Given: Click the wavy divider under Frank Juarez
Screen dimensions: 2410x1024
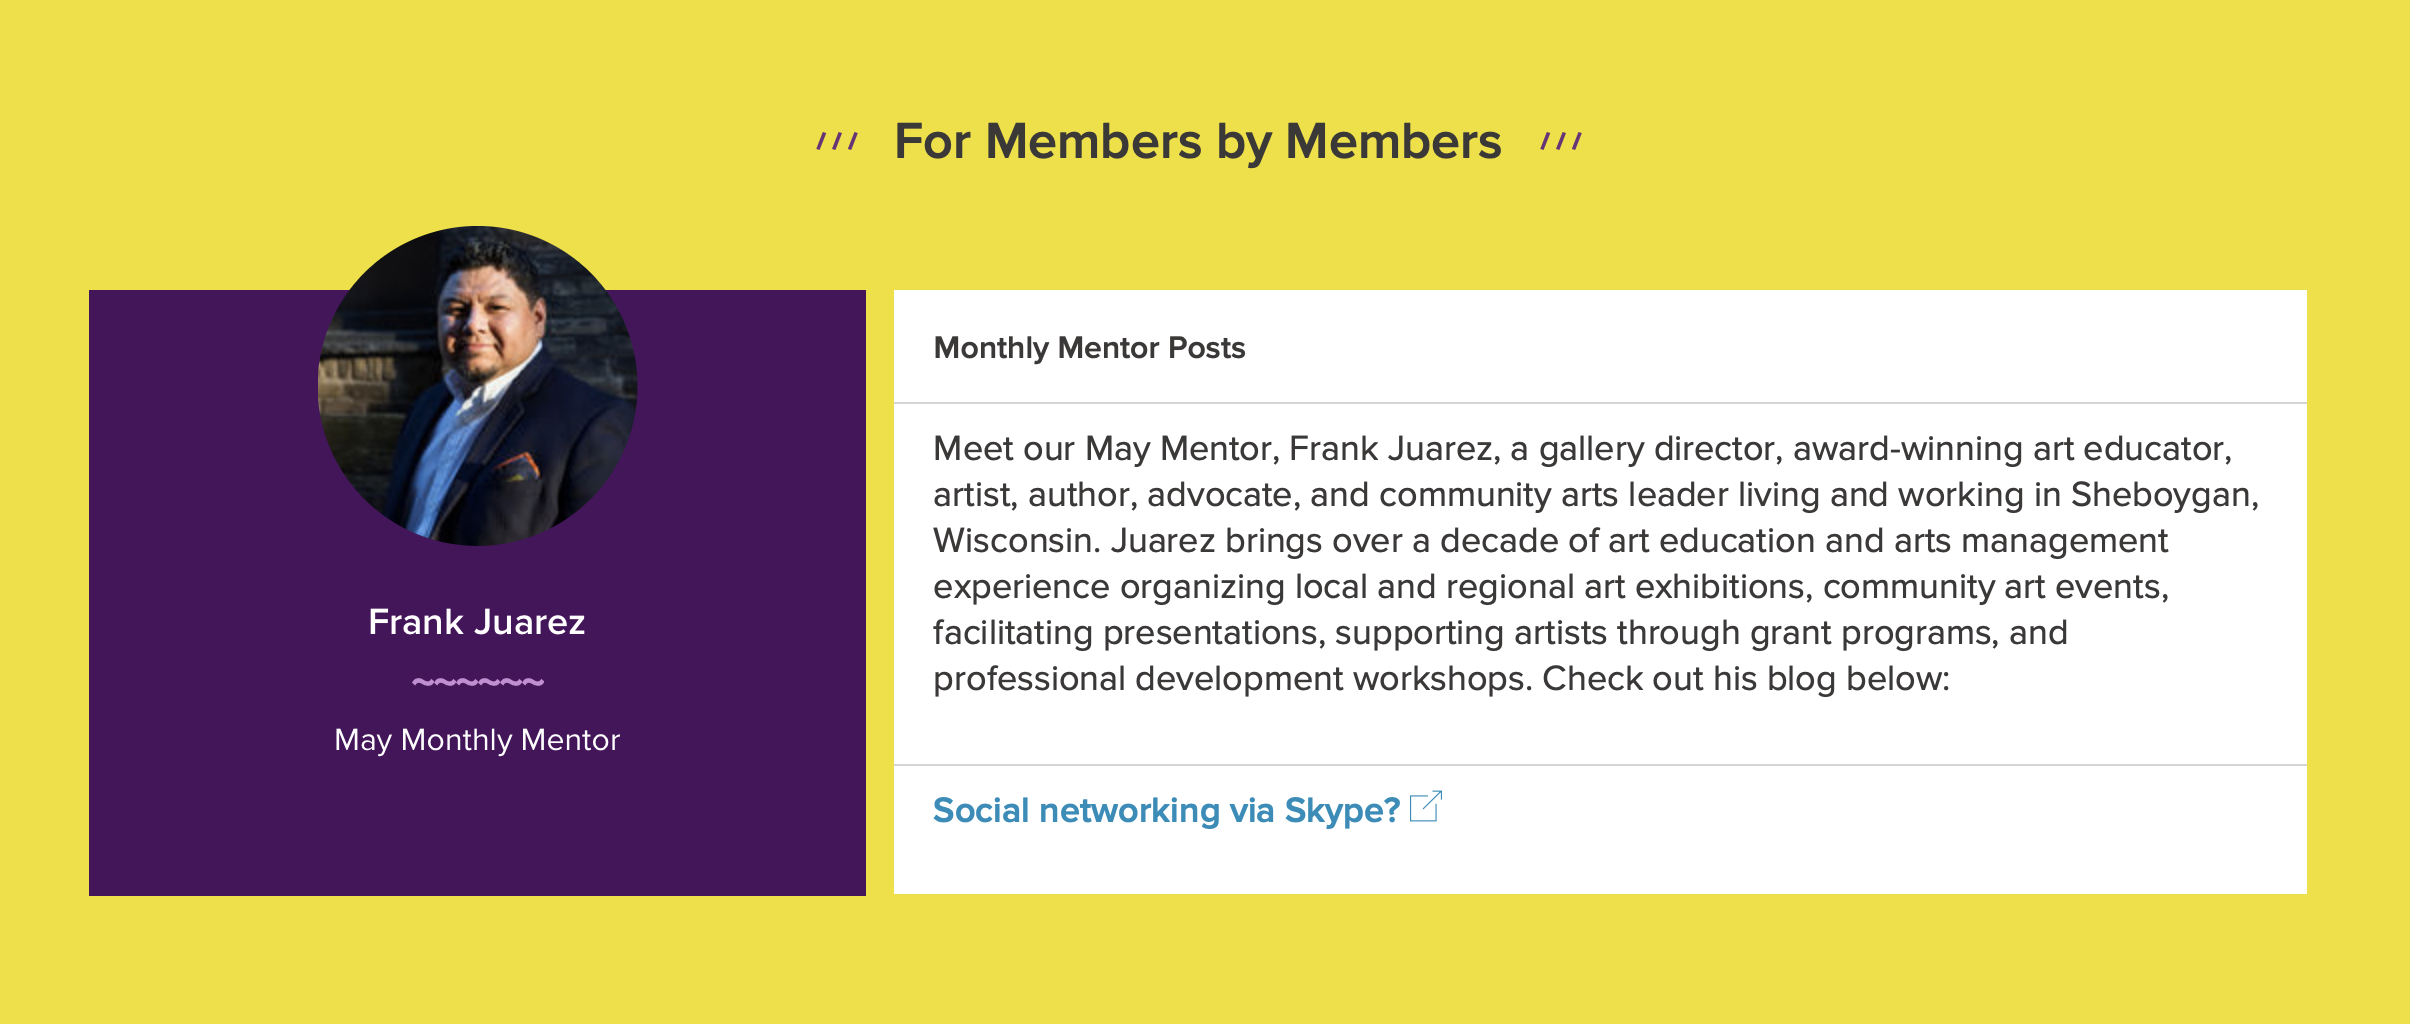Looking at the screenshot, I should point(477,682).
